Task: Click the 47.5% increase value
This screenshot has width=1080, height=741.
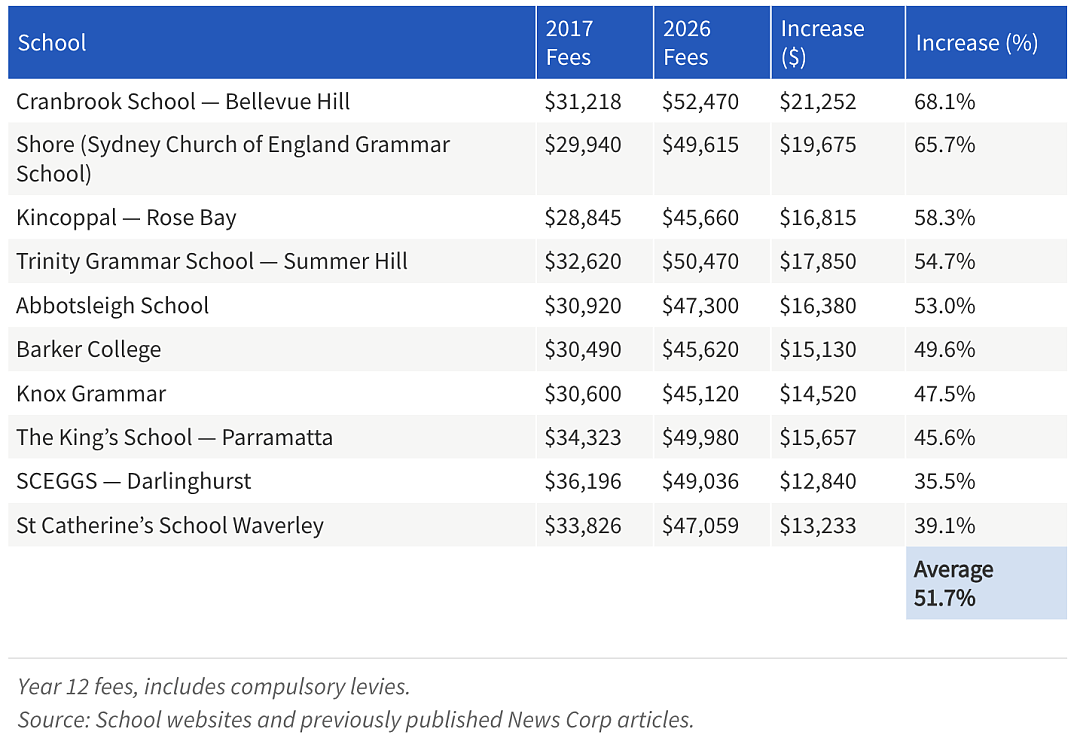Action: click(945, 394)
